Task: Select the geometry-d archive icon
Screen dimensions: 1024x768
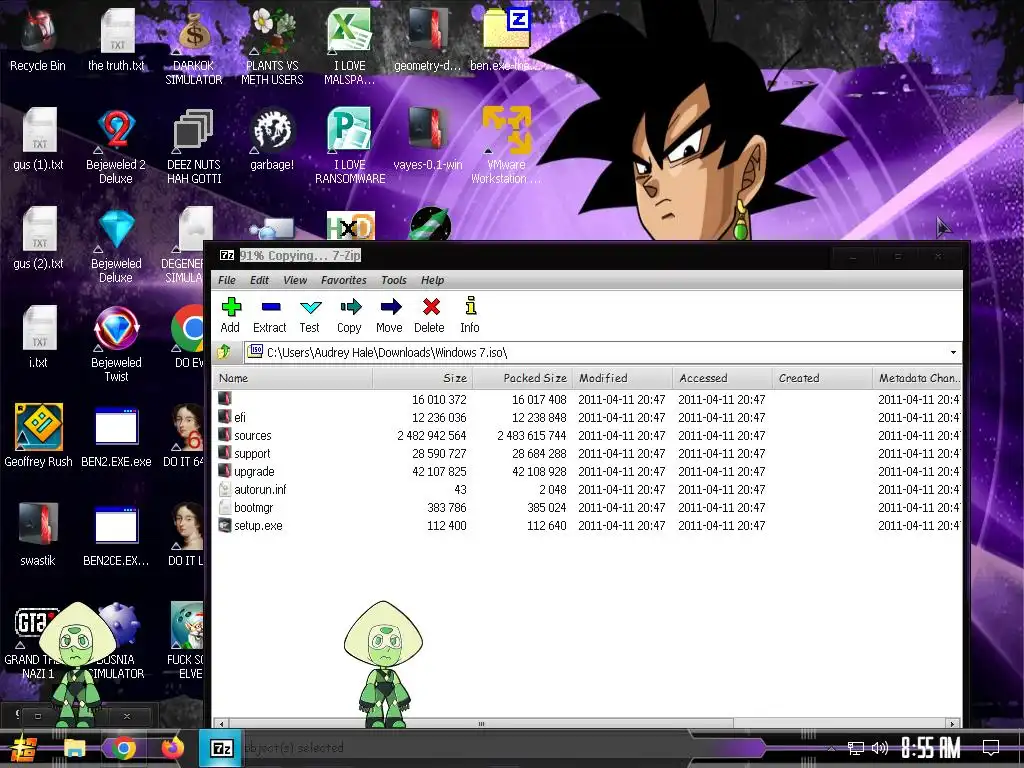Action: coord(428,40)
